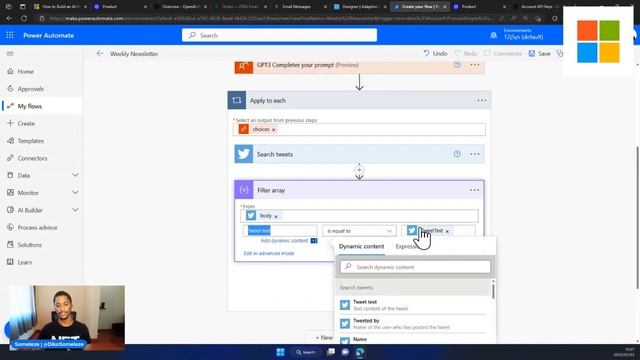Image resolution: width=640 pixels, height=360 pixels.
Task: Open Create in sidebar
Action: (26, 123)
